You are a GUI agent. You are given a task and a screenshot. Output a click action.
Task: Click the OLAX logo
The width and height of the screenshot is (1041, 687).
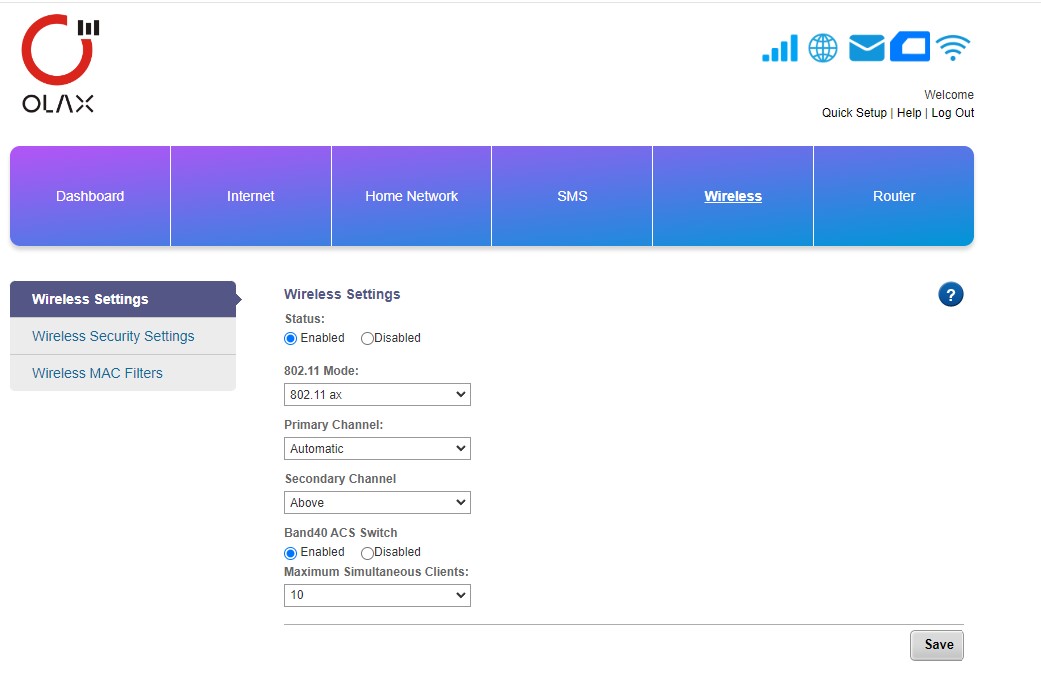point(59,63)
